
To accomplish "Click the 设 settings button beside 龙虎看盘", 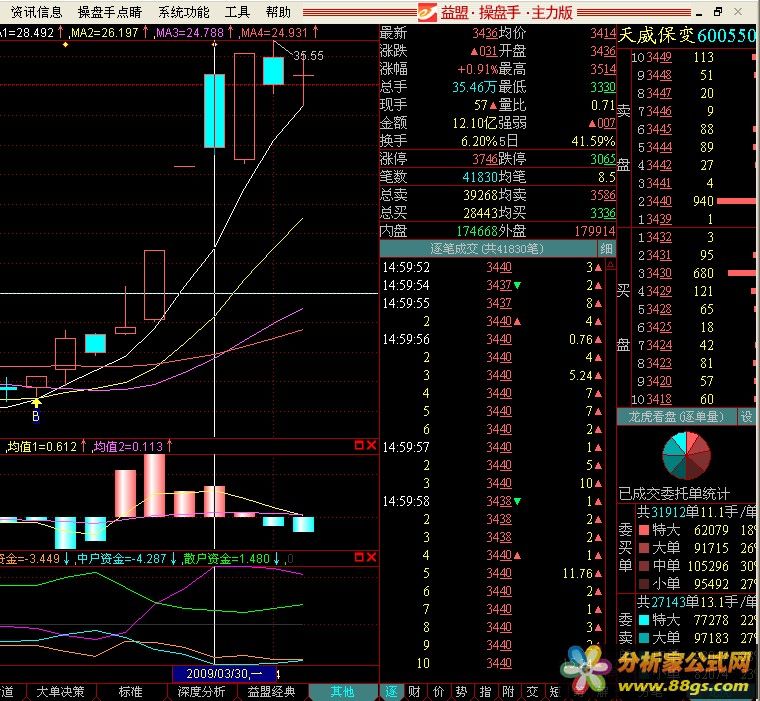I will (746, 416).
